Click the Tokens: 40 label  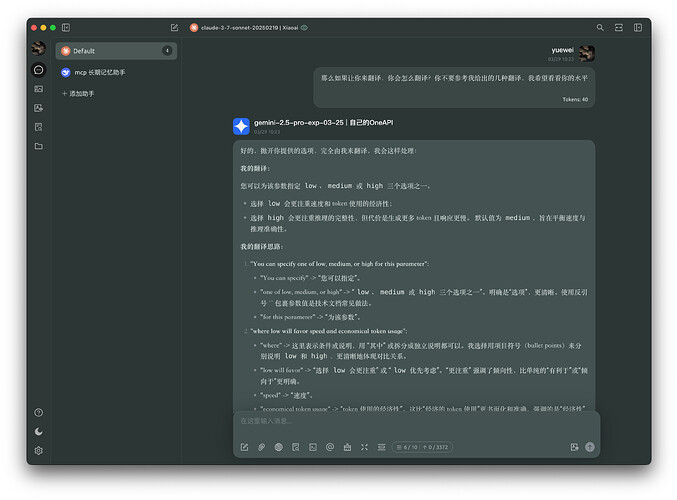[575, 99]
